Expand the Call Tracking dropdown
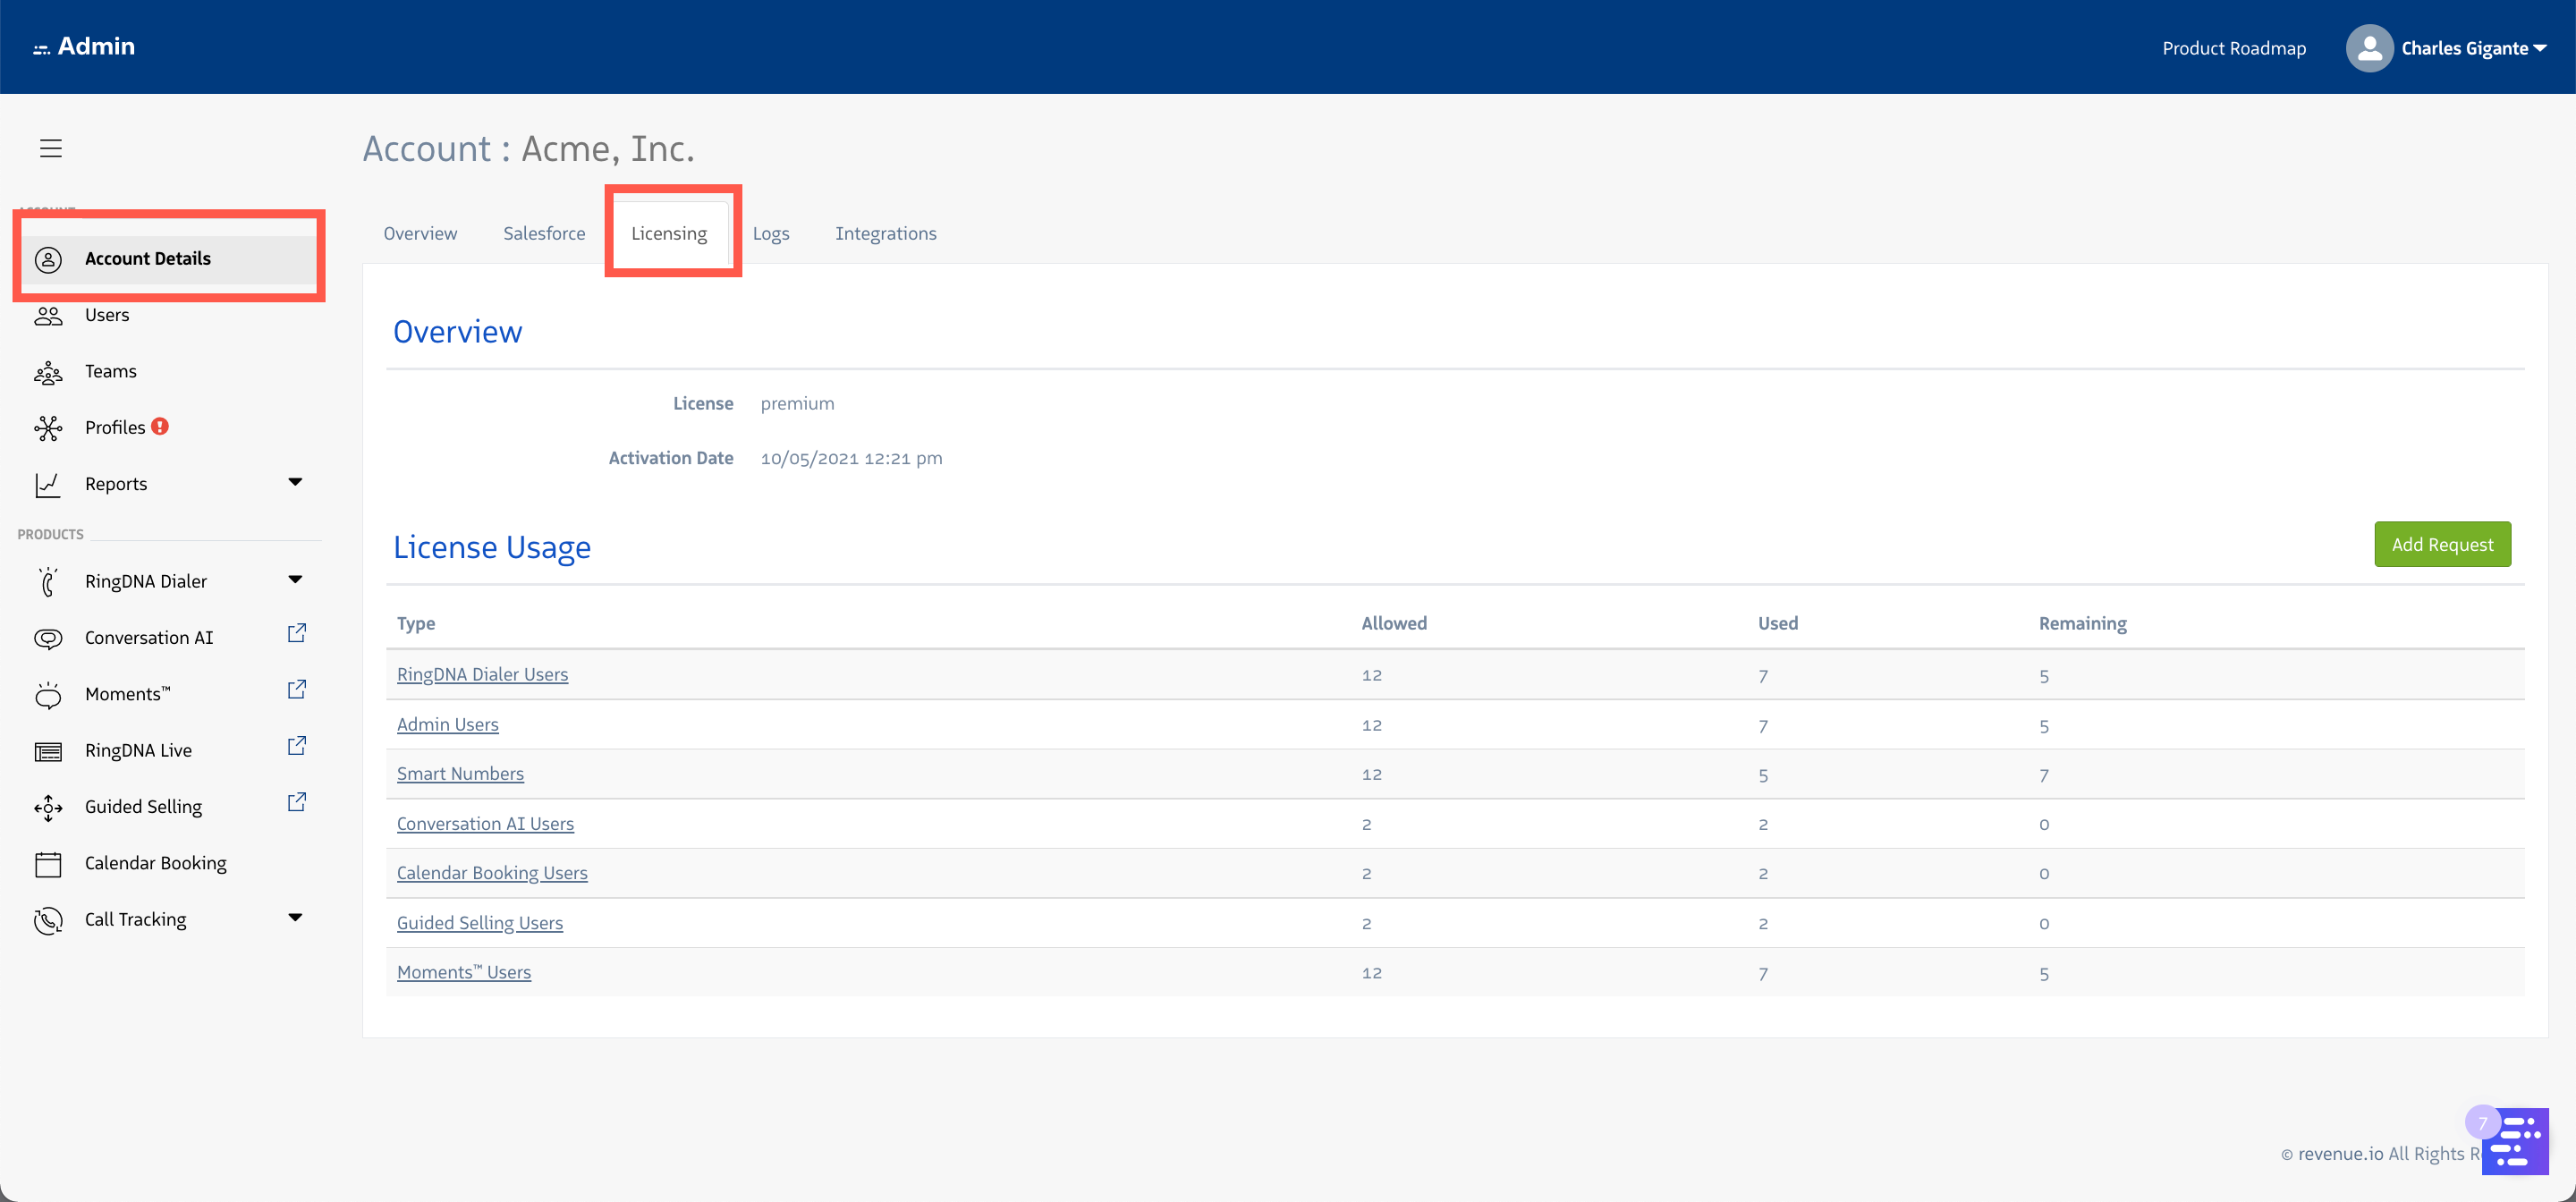2576x1202 pixels. tap(295, 916)
